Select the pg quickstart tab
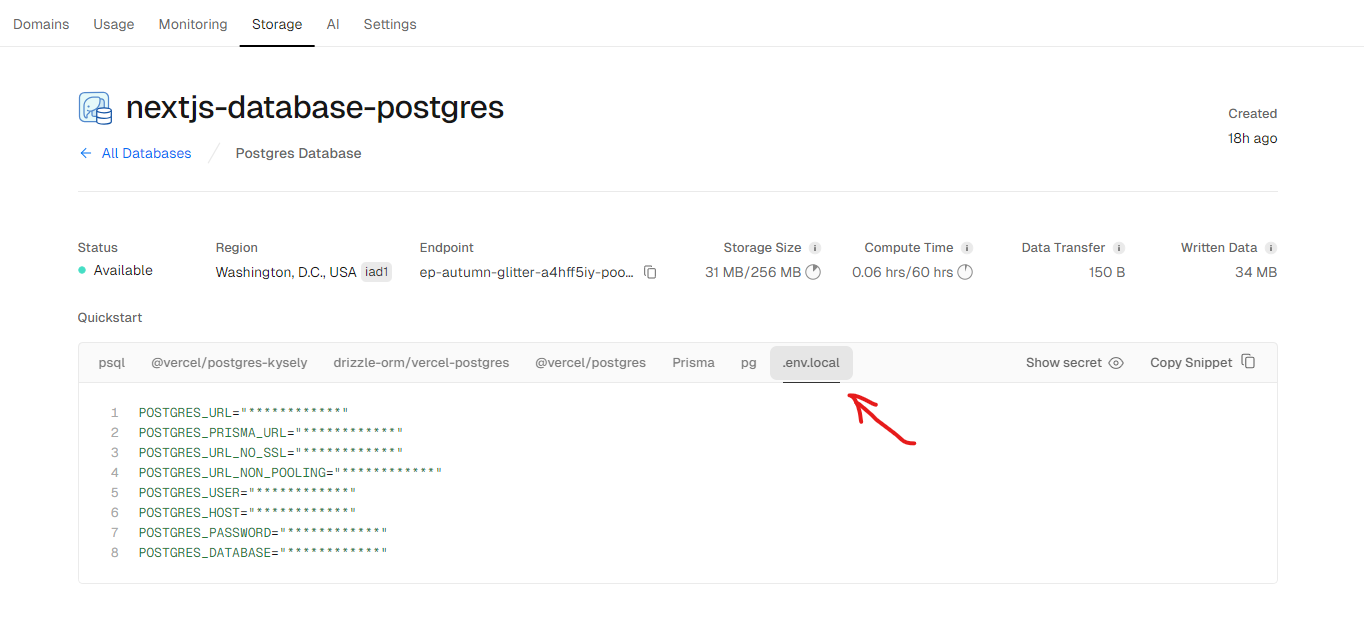 coord(748,363)
